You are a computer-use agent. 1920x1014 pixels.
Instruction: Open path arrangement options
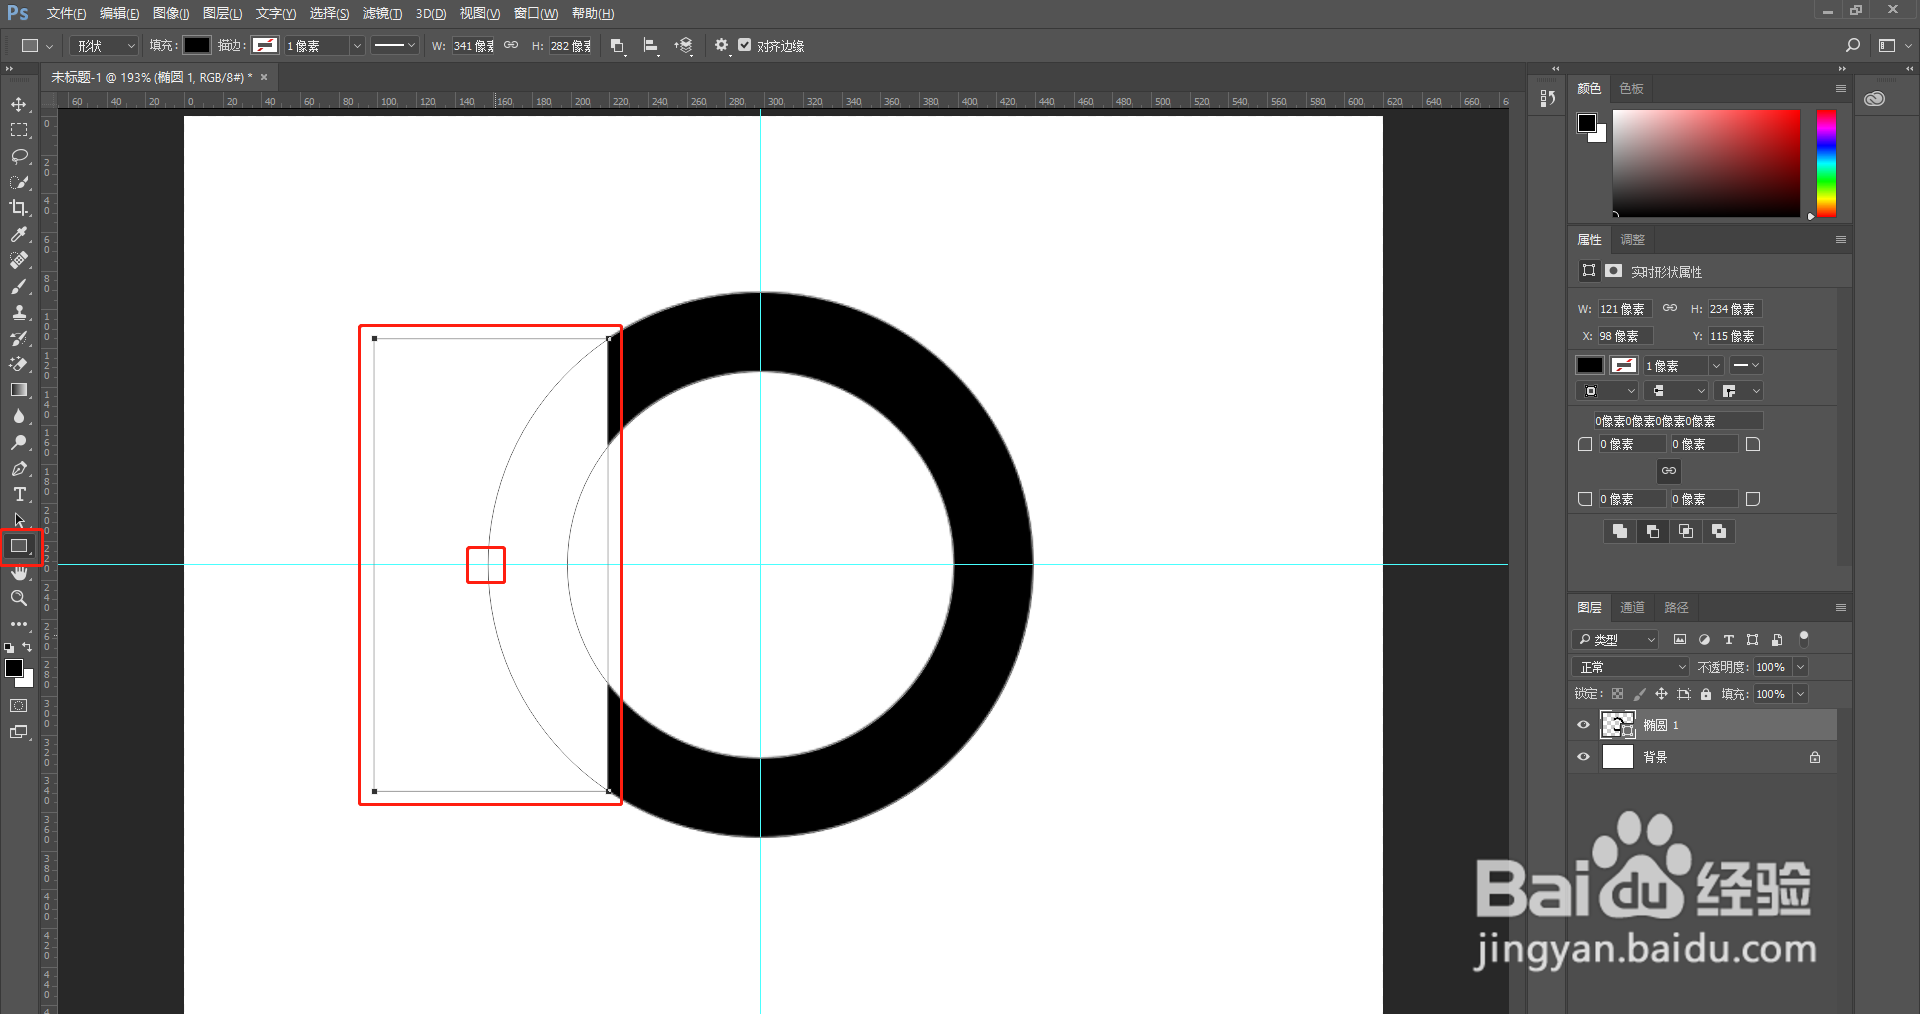point(684,46)
